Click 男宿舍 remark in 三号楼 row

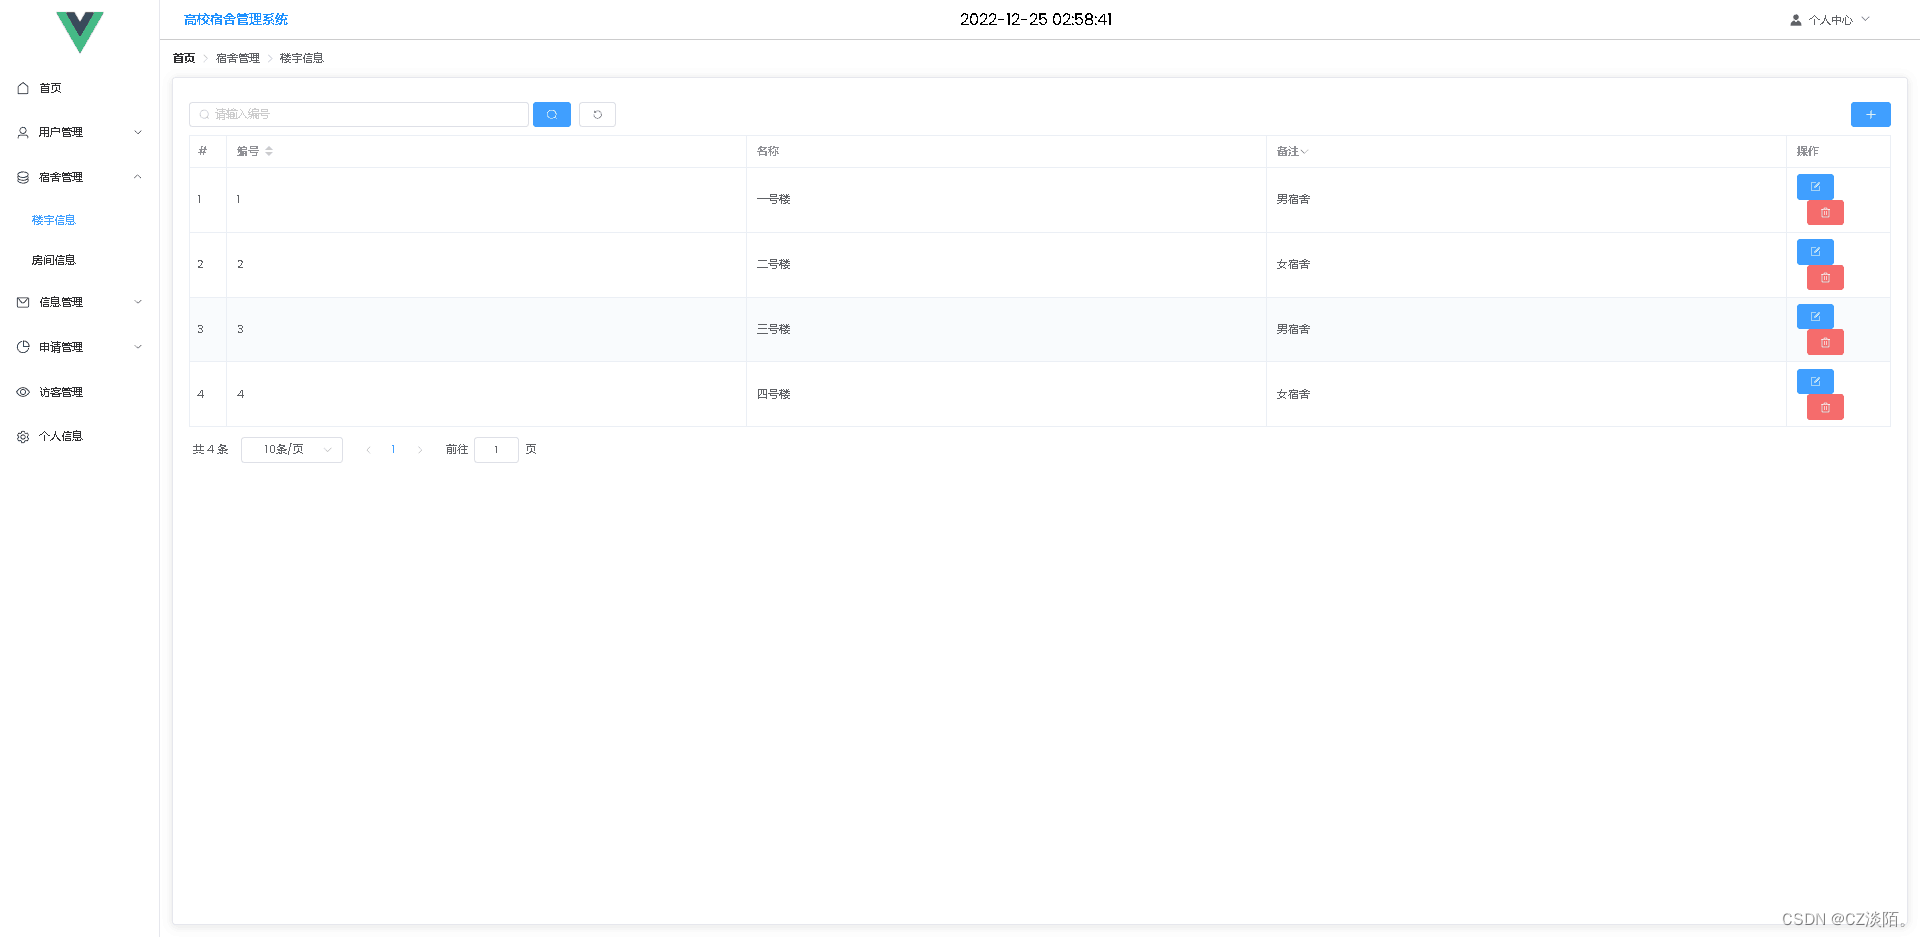pyautogui.click(x=1293, y=329)
